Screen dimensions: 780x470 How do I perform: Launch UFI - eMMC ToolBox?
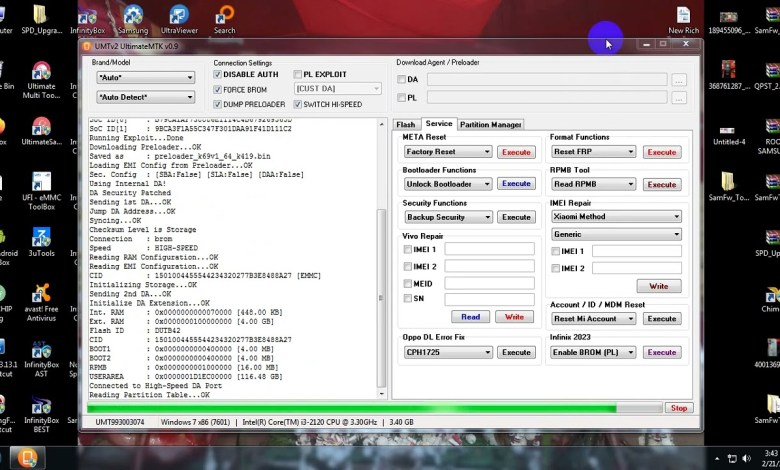pos(41,191)
